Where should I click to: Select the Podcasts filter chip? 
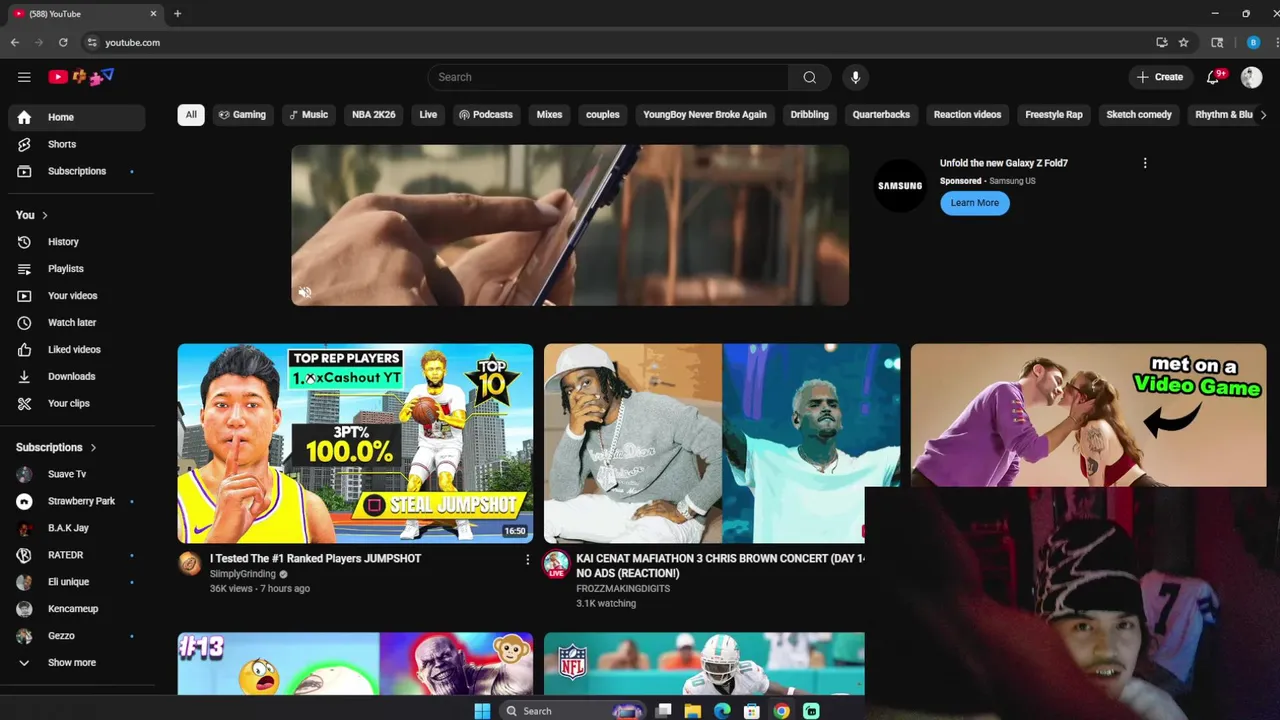[x=486, y=115]
